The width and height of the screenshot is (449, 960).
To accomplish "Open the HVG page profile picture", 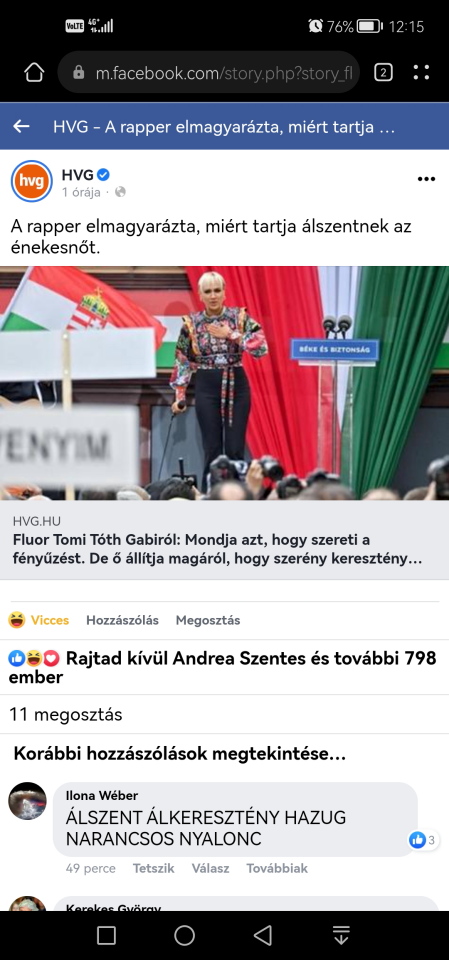I will [x=32, y=181].
